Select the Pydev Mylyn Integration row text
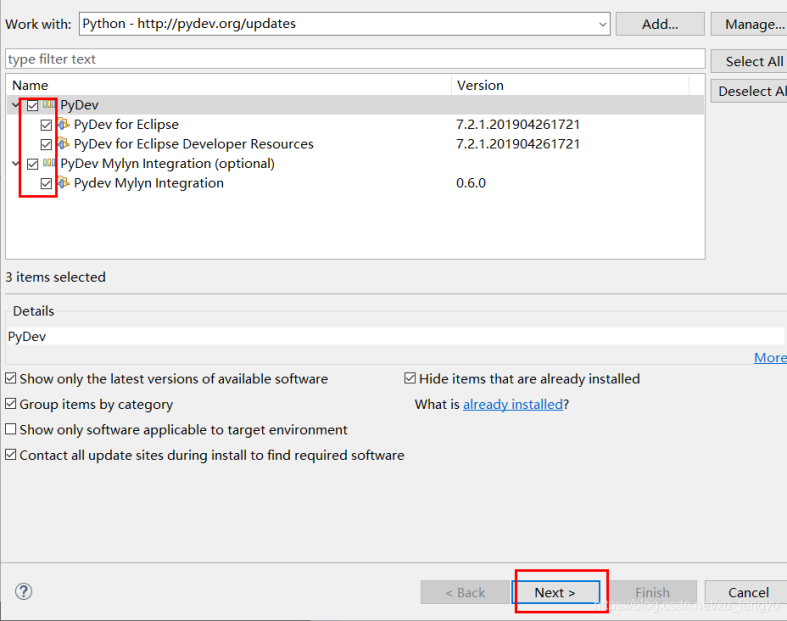Viewport: 787px width, 621px height. pyautogui.click(x=149, y=183)
